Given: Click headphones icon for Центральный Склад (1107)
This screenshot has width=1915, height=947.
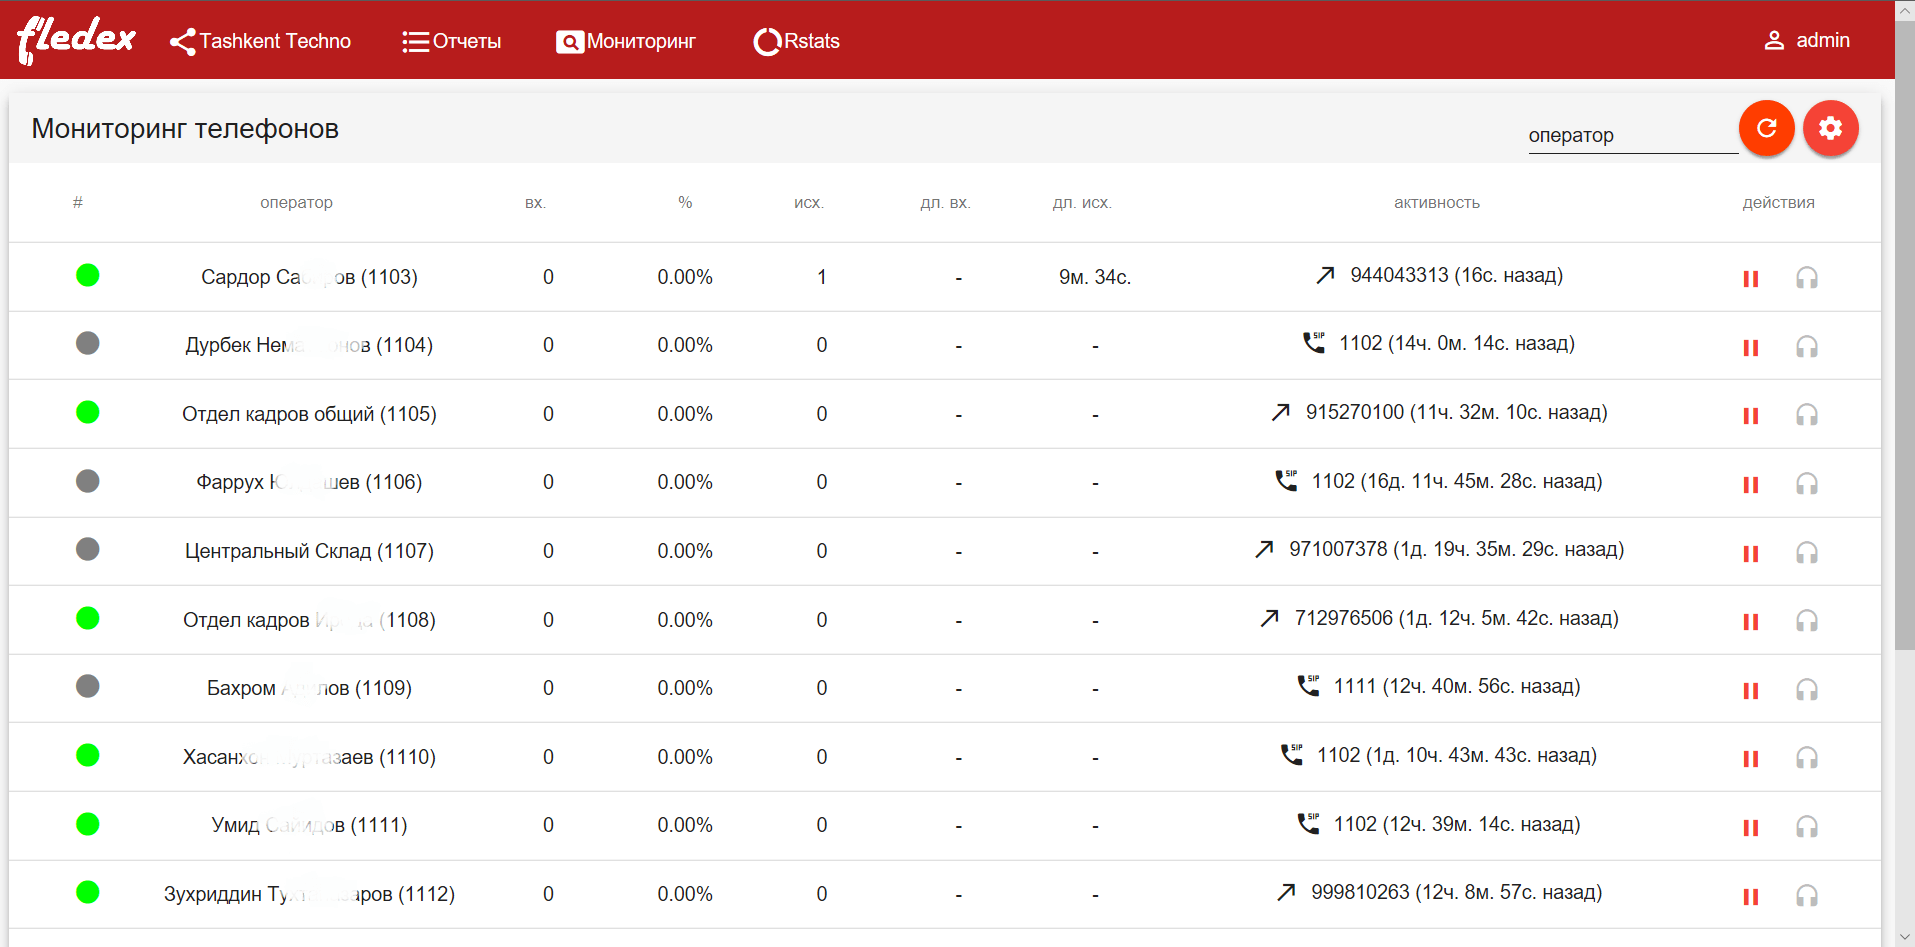Looking at the screenshot, I should click(1807, 553).
